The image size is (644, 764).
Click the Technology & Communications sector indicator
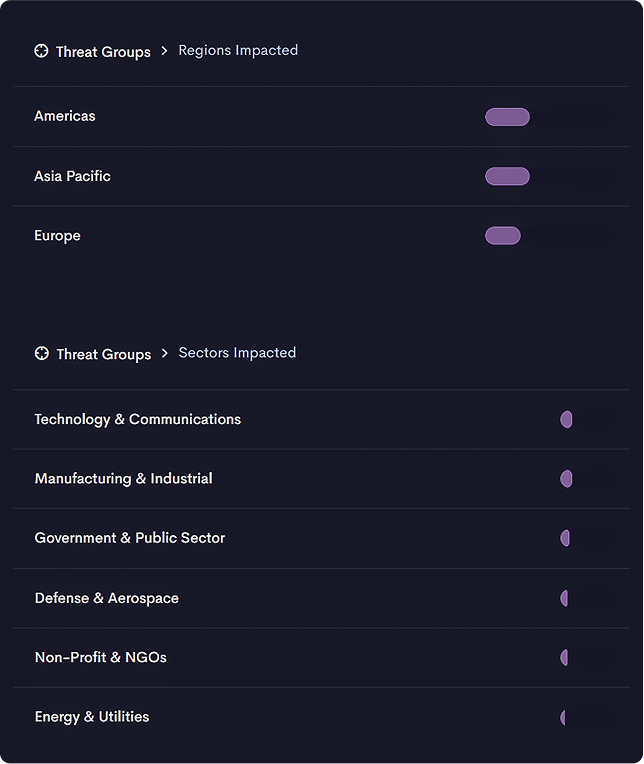point(566,420)
